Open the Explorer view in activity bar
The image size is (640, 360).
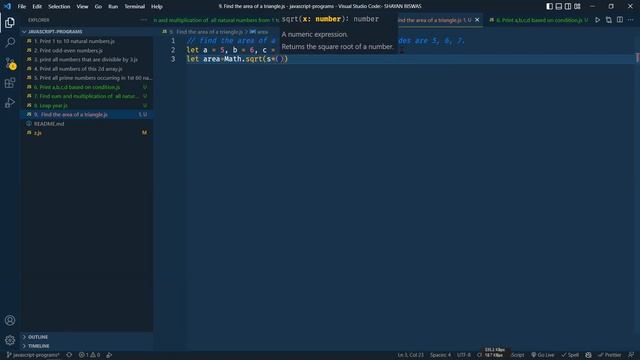pos(10,23)
